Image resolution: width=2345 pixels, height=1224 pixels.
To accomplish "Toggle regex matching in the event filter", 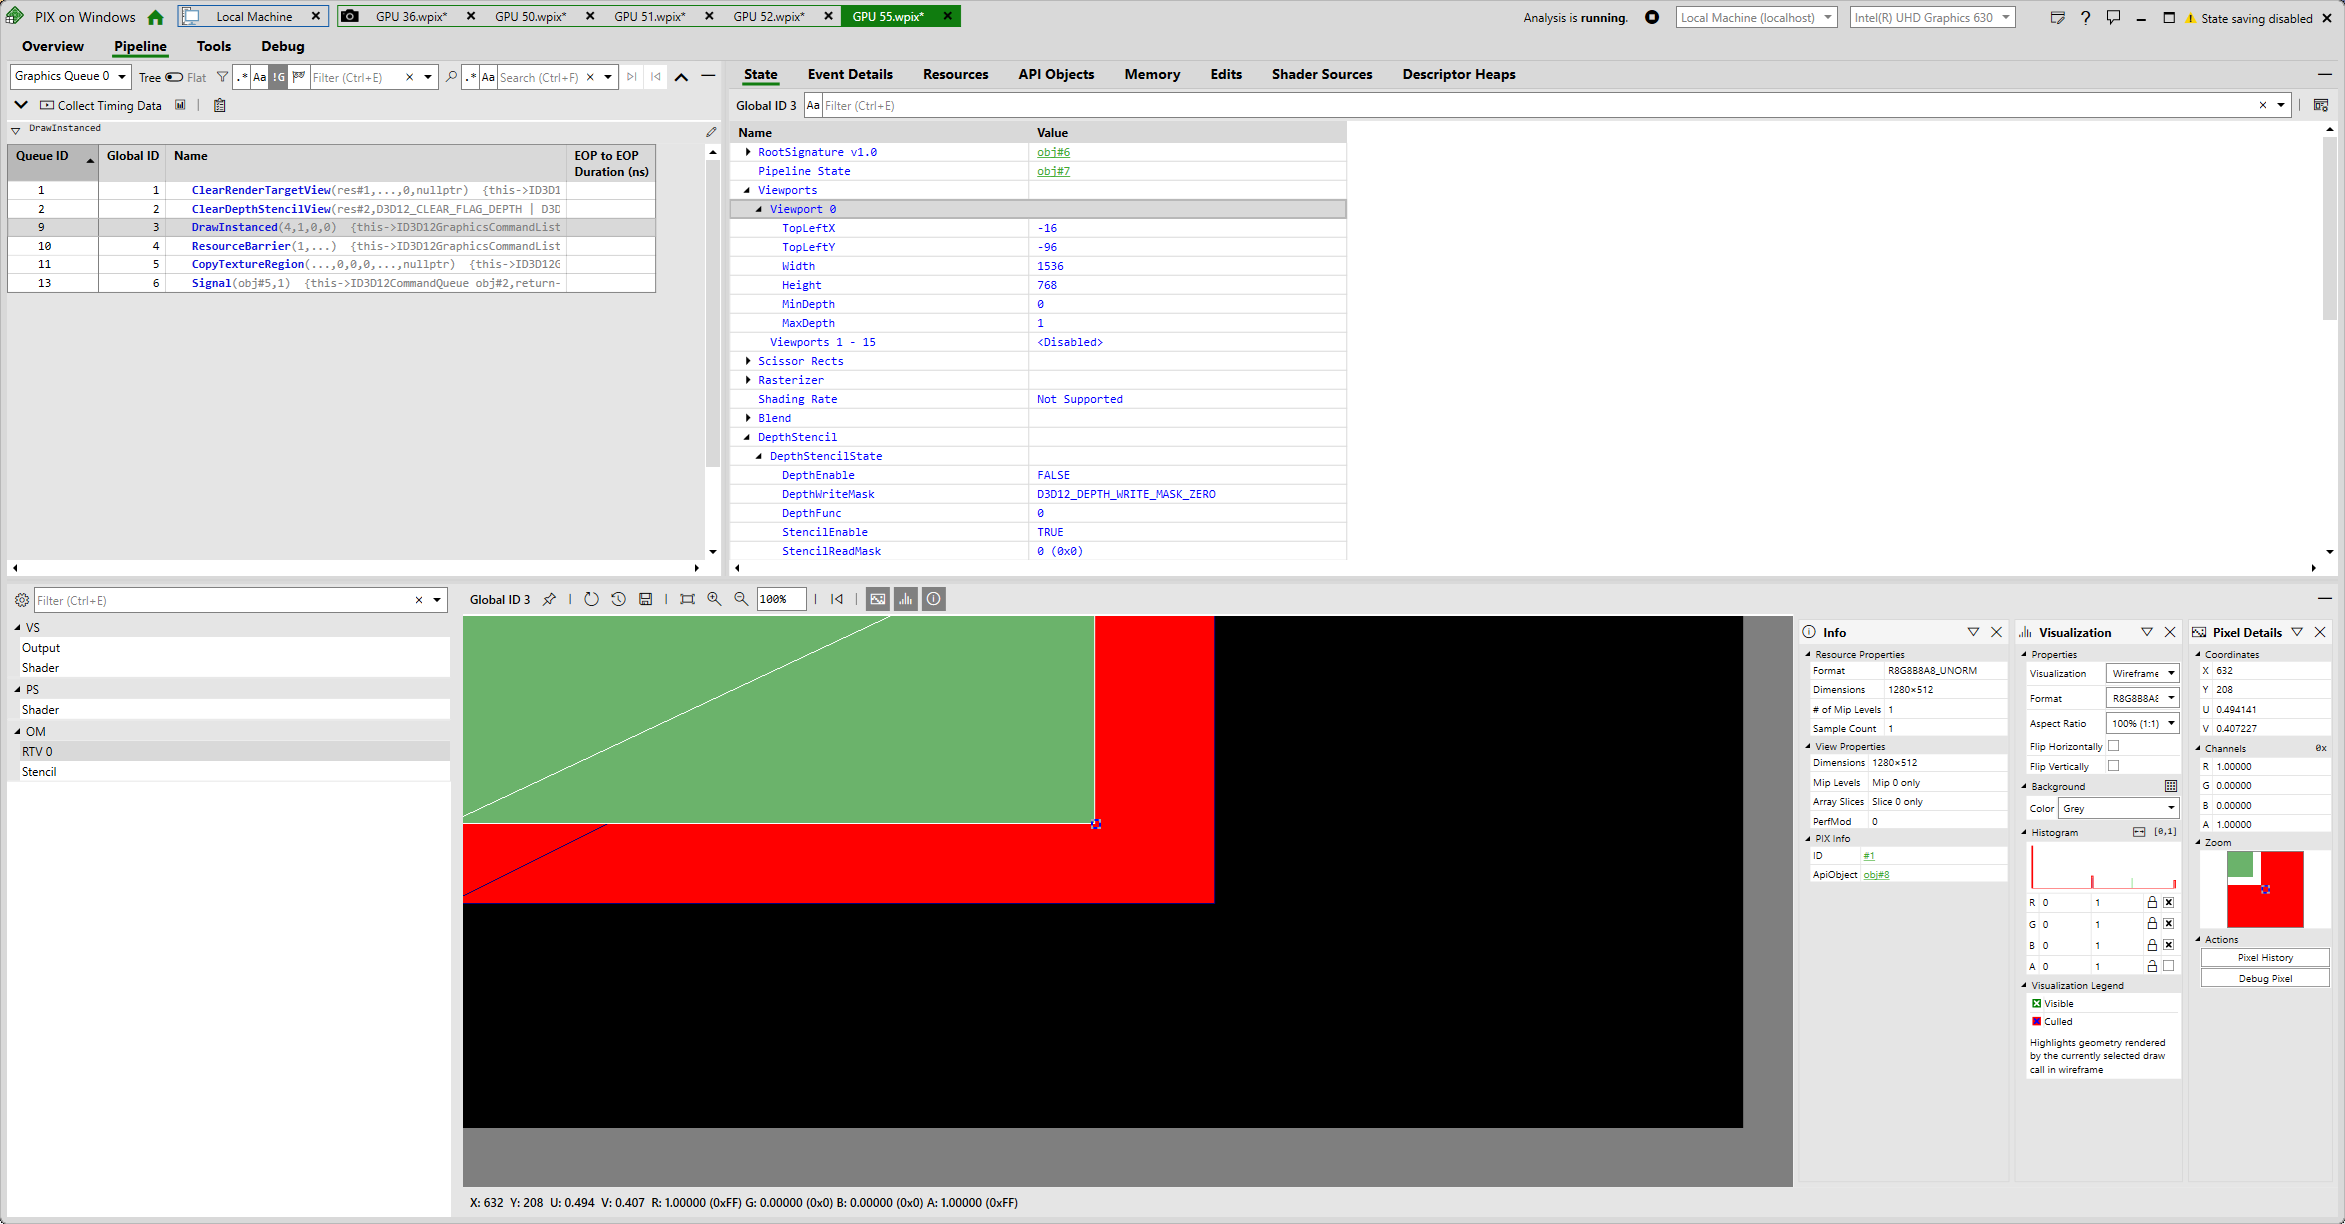I will pos(242,77).
